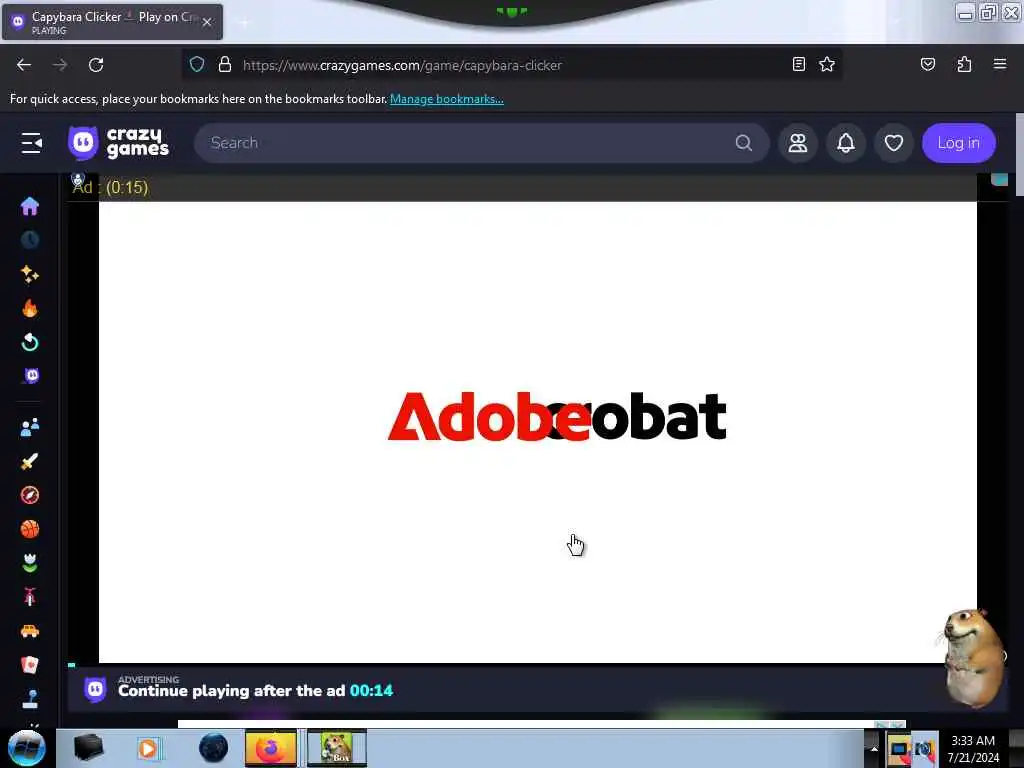Open the Save to Pocket icon

[927, 64]
